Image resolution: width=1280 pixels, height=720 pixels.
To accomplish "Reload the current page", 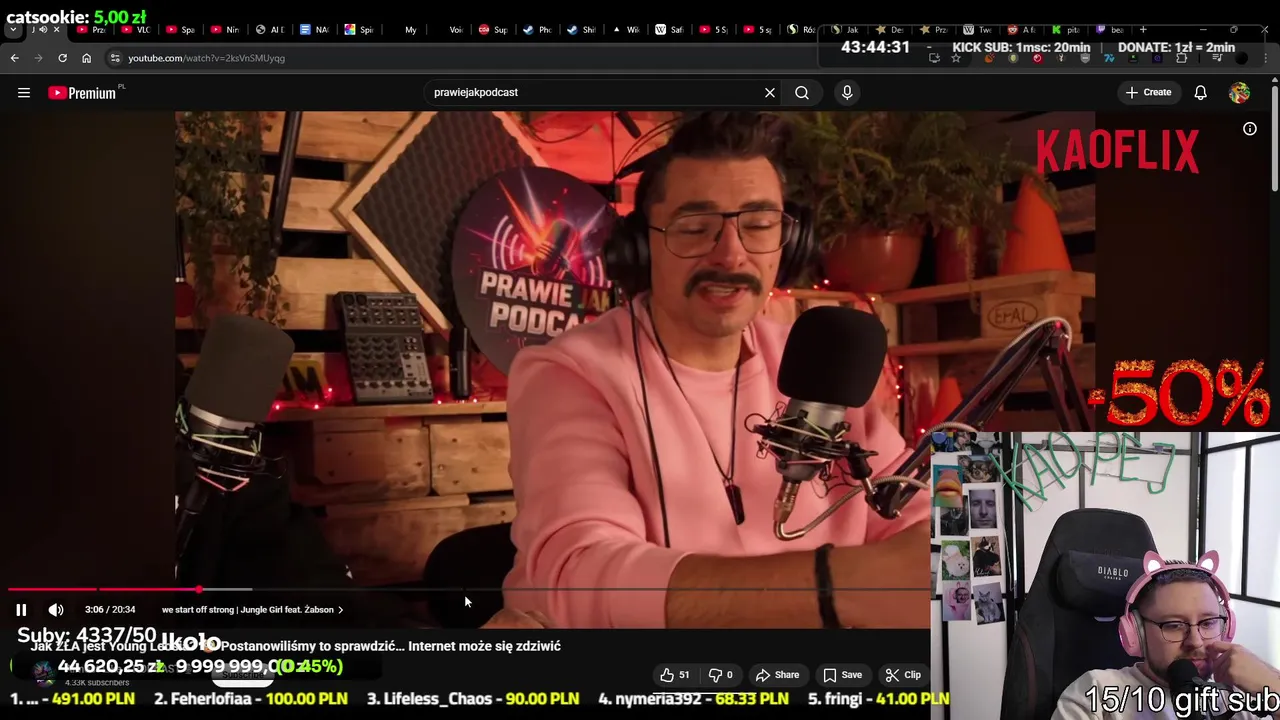I will (62, 58).
